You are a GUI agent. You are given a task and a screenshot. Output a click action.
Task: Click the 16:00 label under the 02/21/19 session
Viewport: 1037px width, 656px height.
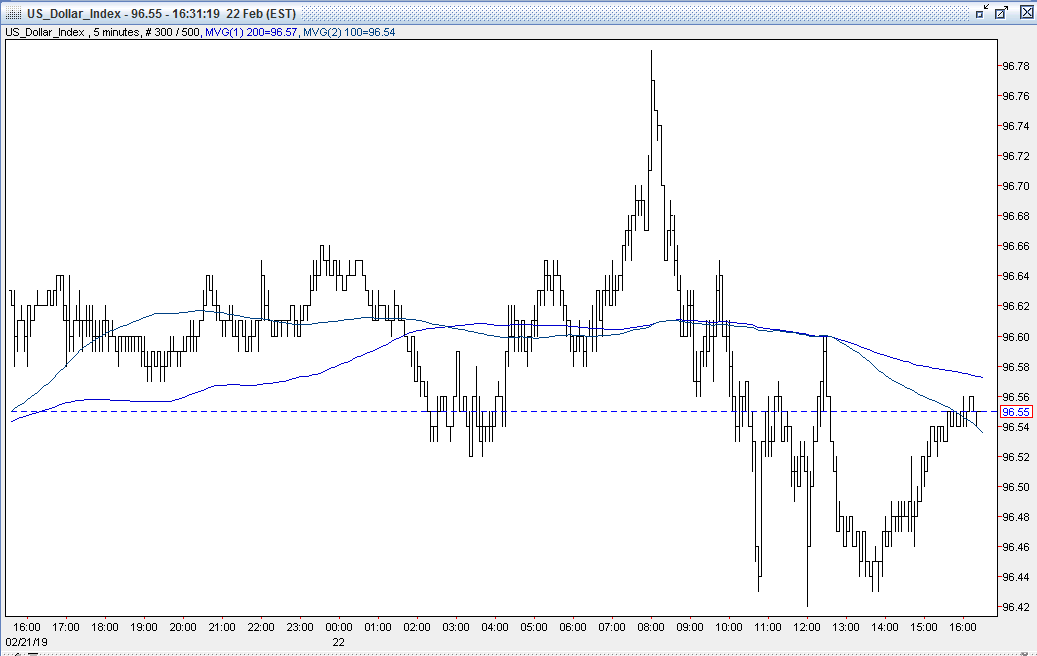point(26,627)
